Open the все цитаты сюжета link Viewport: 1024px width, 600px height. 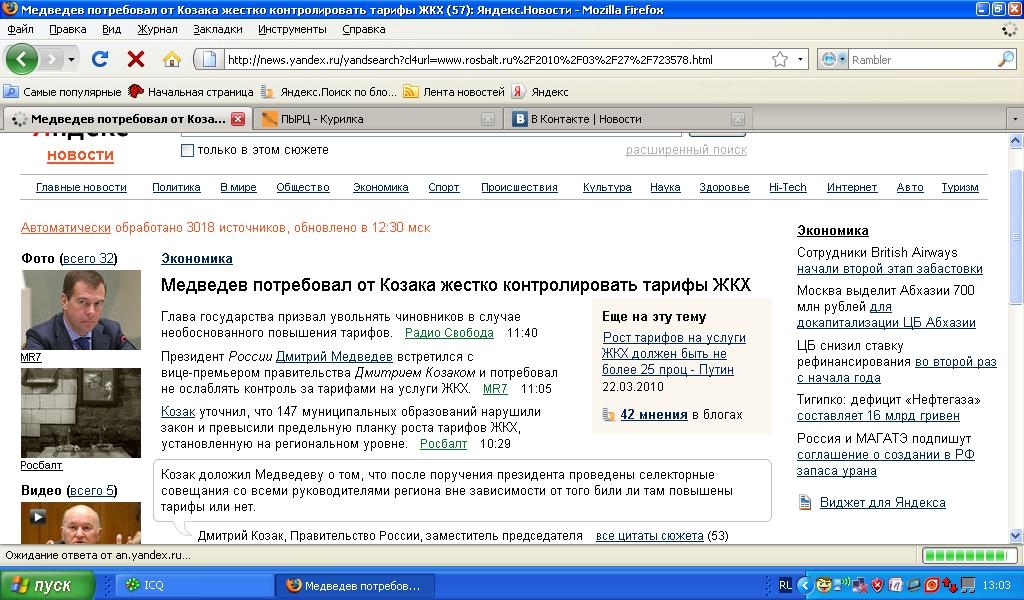(x=650, y=536)
